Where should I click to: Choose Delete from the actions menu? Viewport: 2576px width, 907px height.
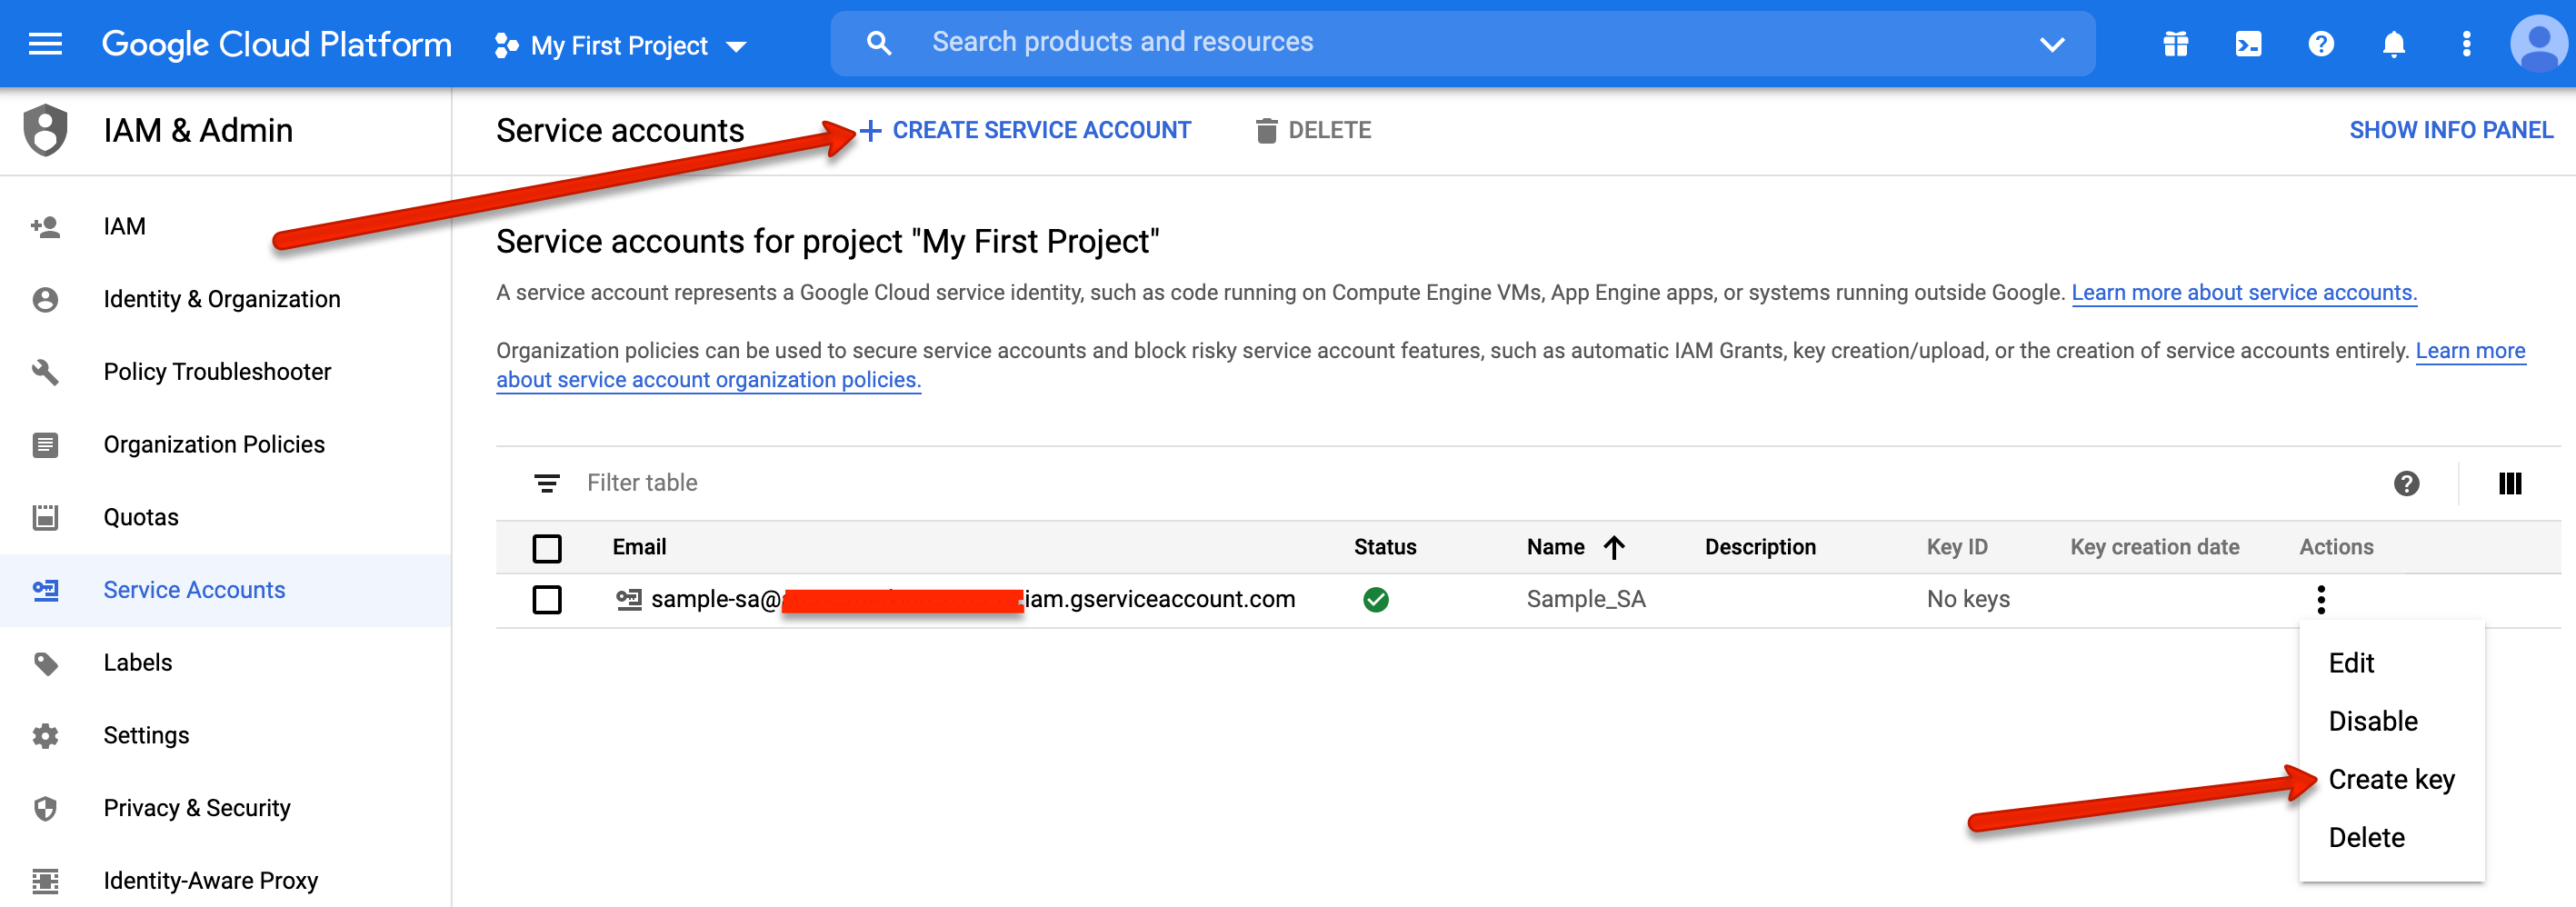coord(2366,837)
